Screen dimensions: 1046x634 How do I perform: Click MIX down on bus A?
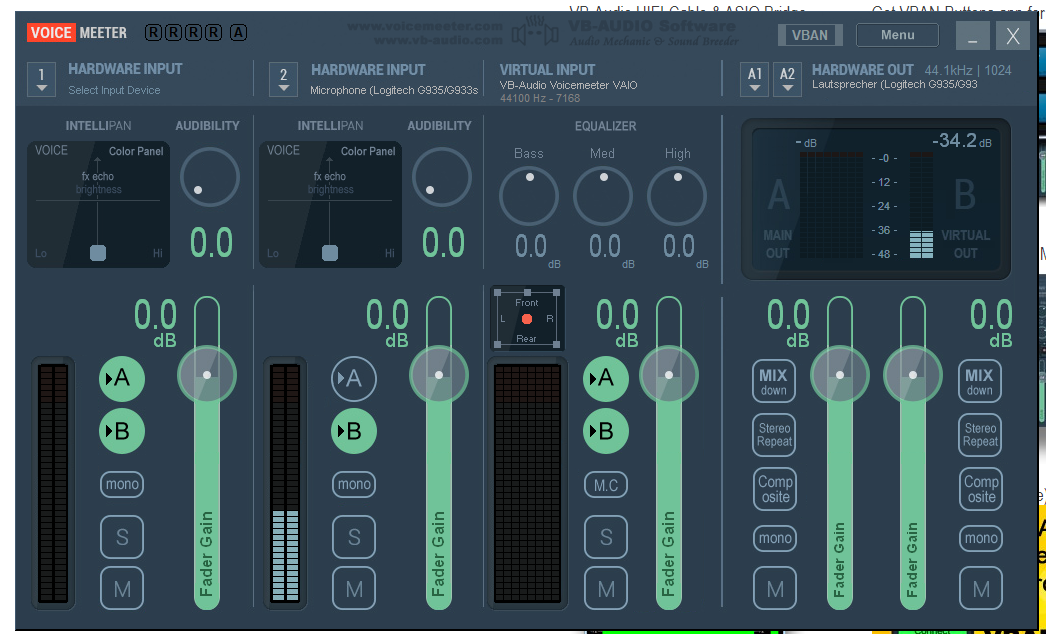[774, 381]
